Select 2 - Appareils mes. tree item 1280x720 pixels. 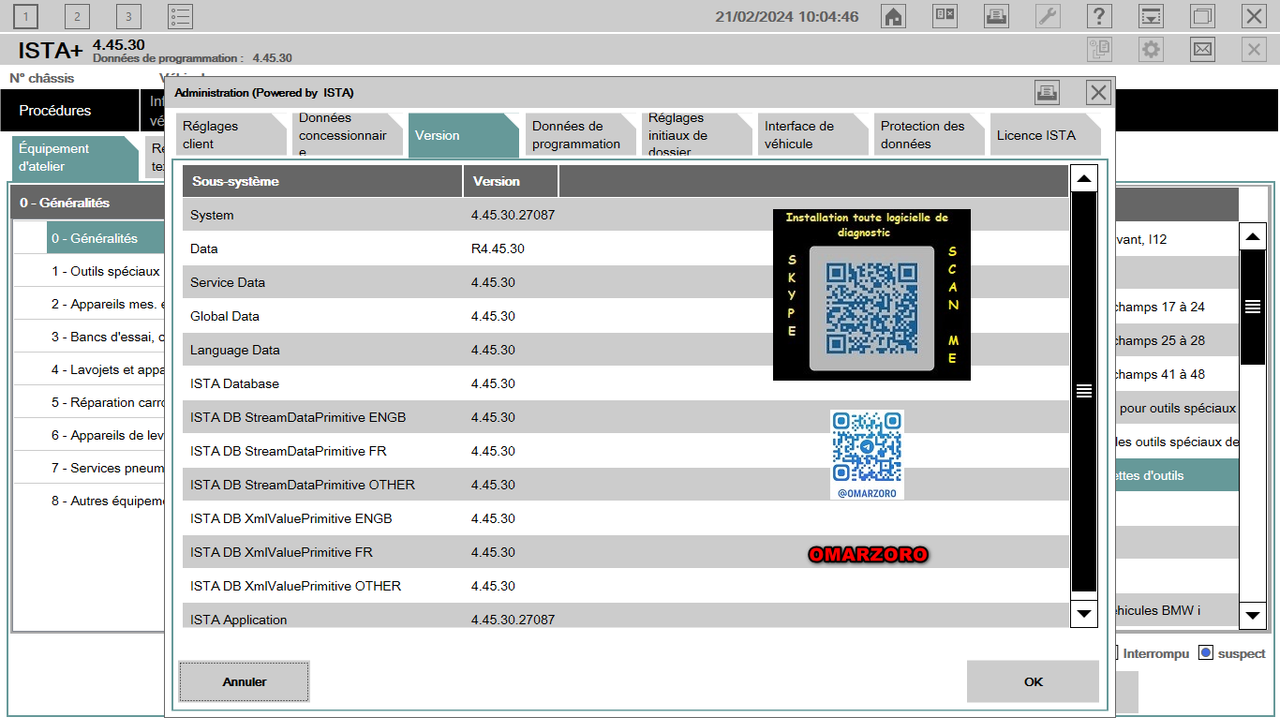pyautogui.click(x=106, y=305)
